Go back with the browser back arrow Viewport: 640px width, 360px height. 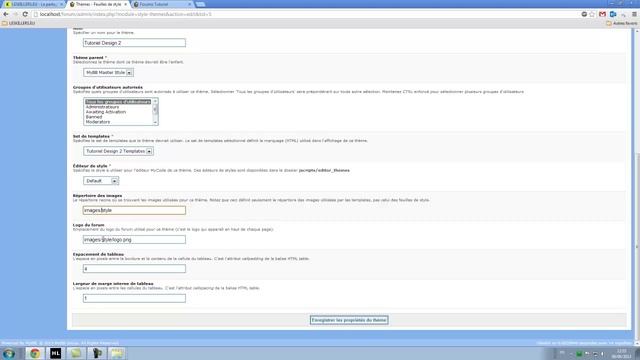pos(6,14)
